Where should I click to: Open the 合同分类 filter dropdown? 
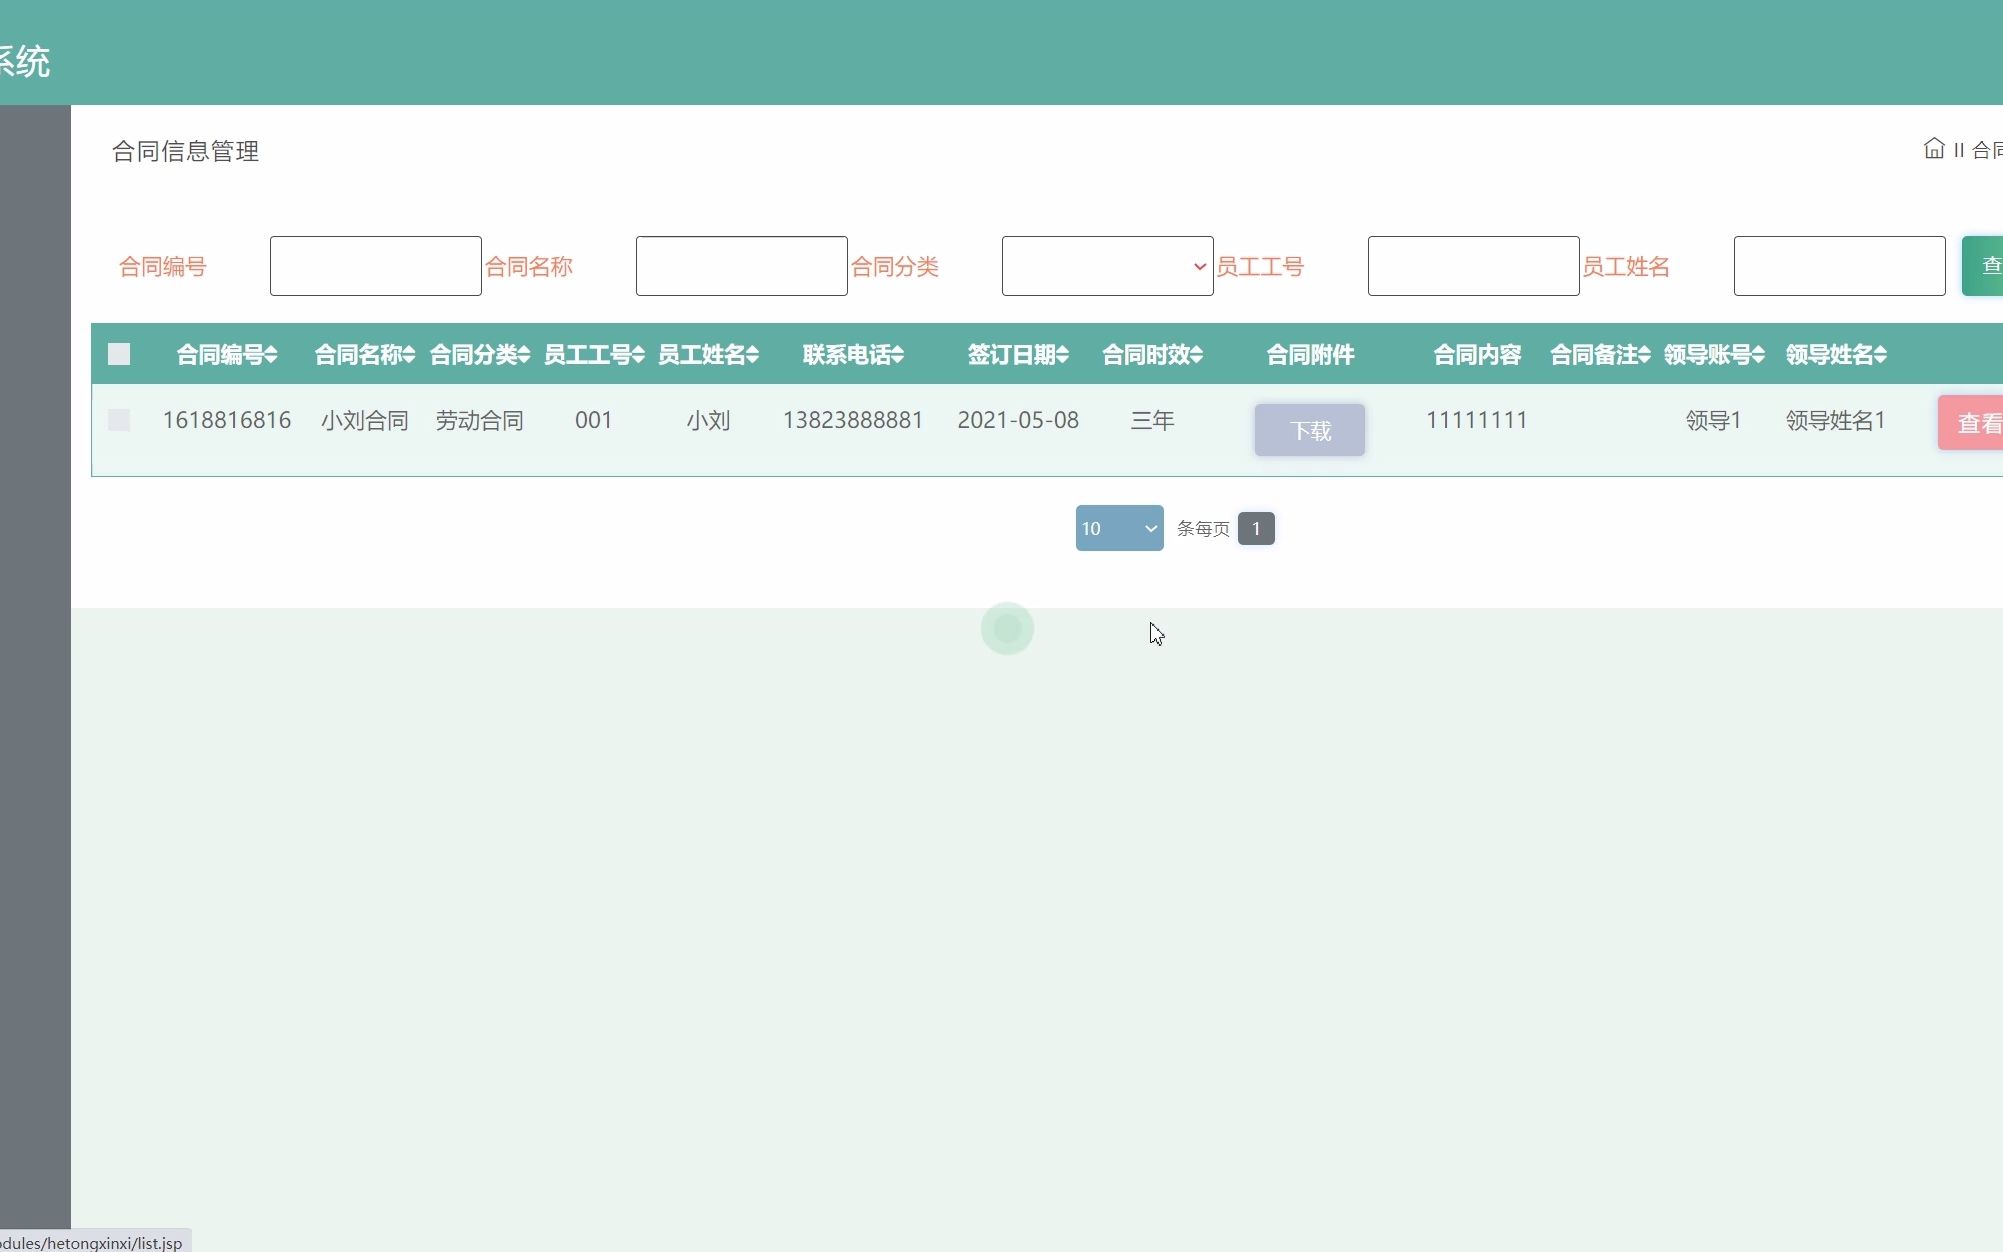click(1107, 266)
